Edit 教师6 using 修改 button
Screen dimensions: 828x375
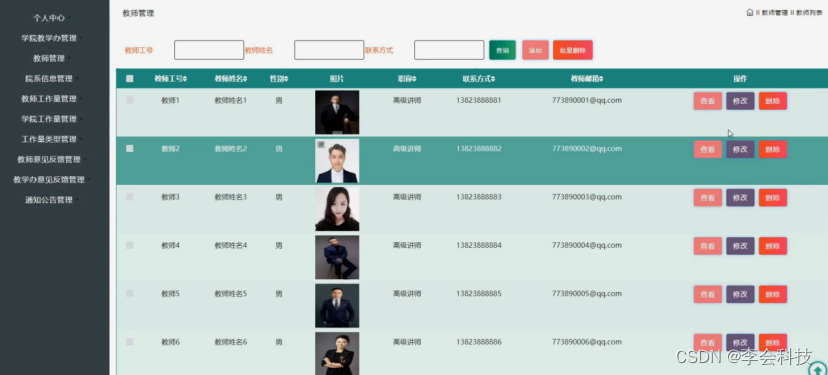tap(740, 342)
